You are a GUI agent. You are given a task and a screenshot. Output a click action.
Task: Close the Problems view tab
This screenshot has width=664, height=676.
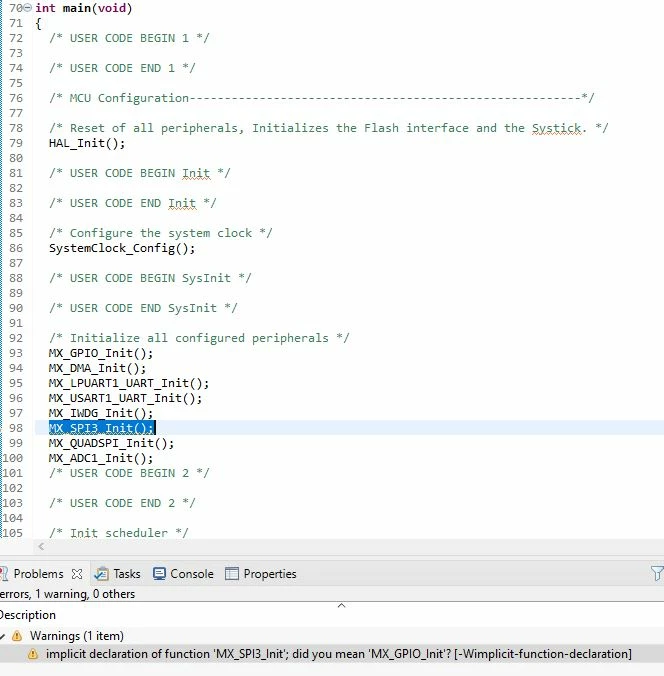point(77,574)
